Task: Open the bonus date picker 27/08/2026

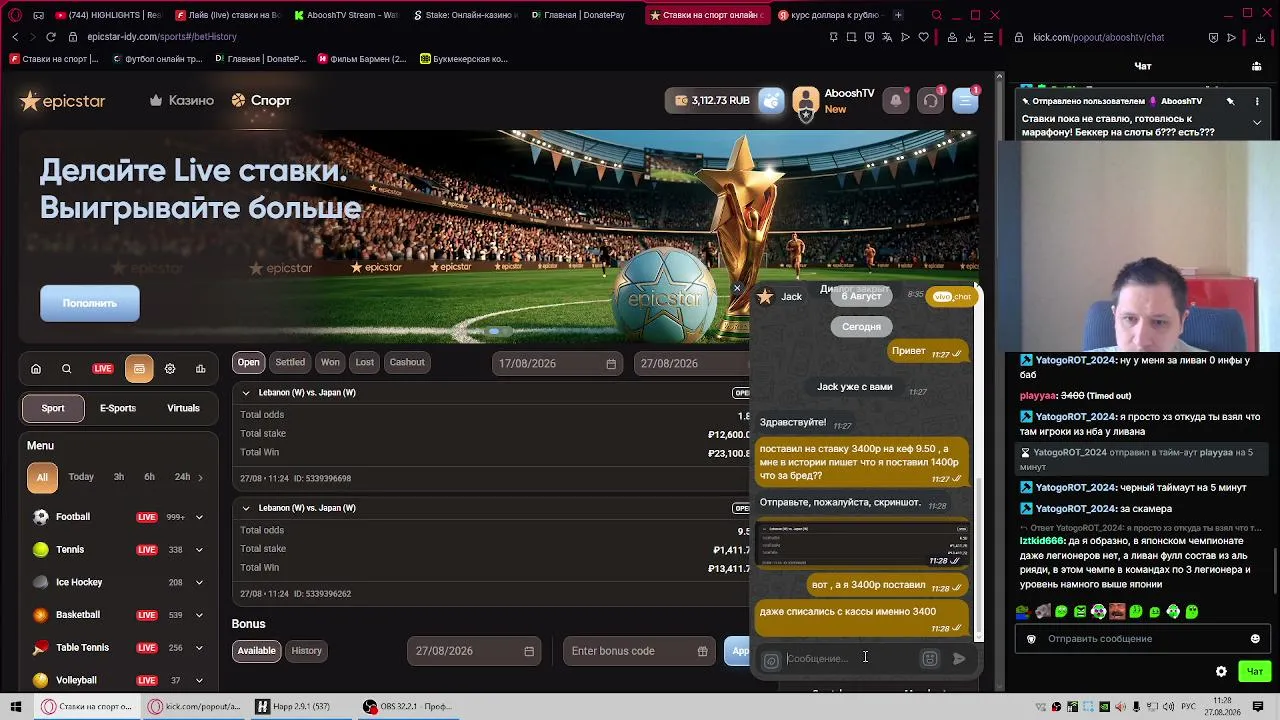Action: (474, 651)
